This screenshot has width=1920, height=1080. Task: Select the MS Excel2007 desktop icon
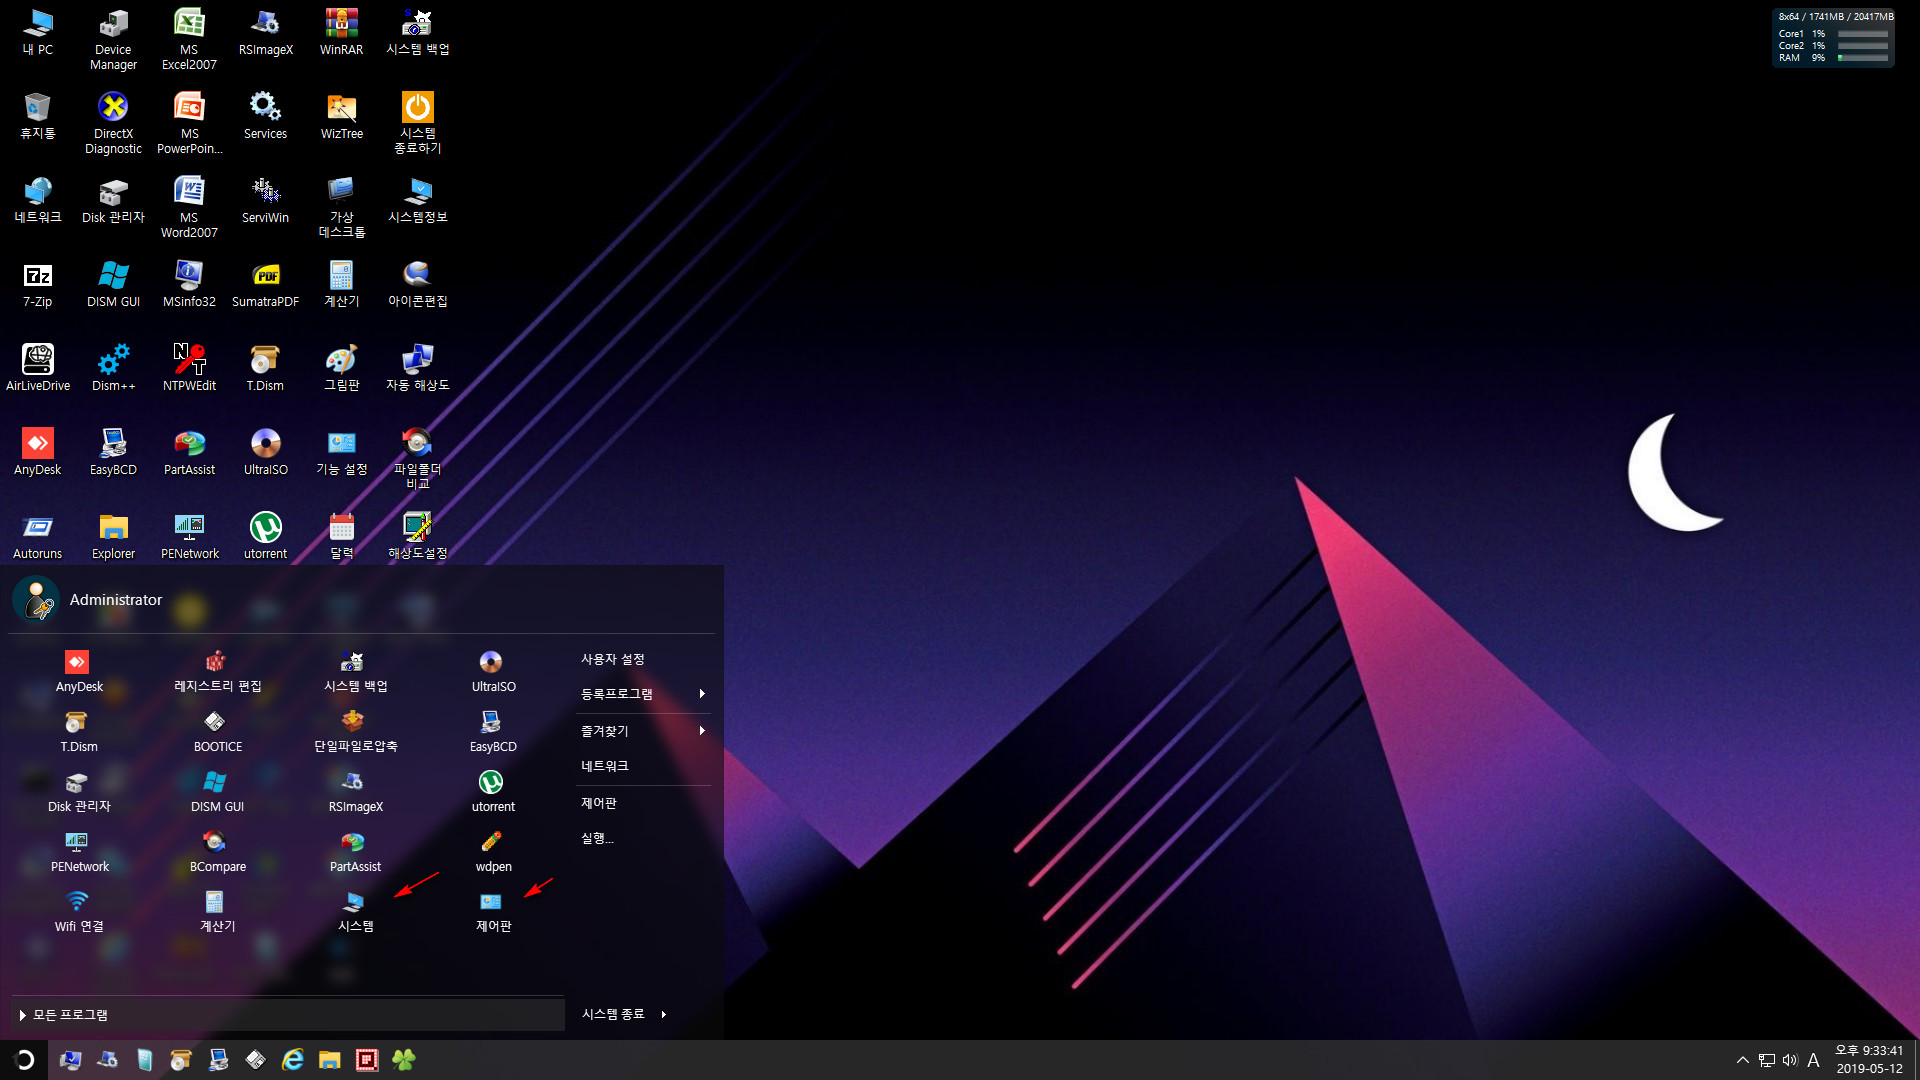189,39
